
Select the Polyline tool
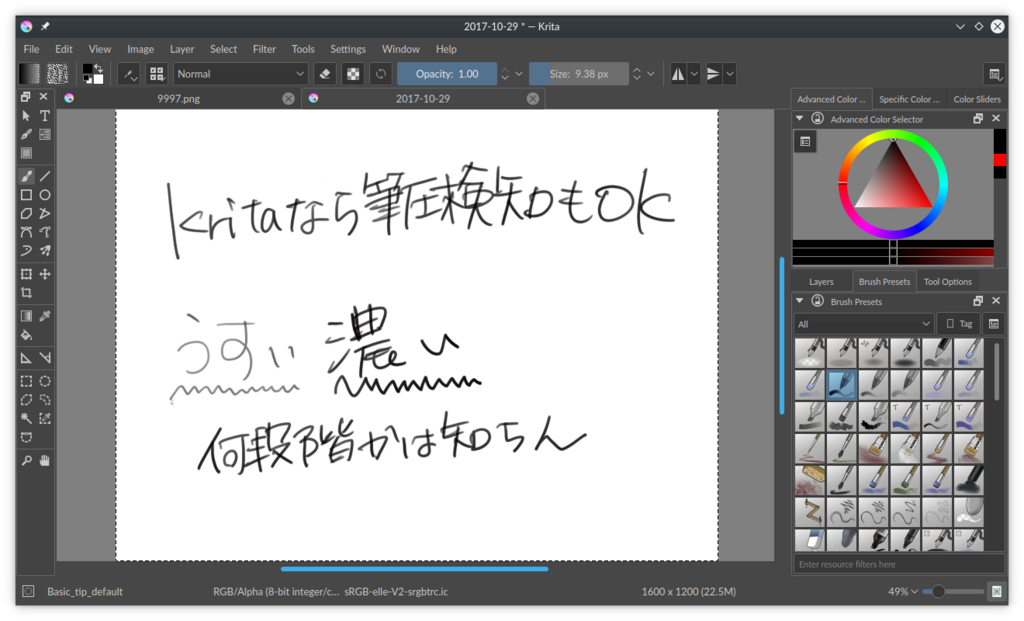44,213
